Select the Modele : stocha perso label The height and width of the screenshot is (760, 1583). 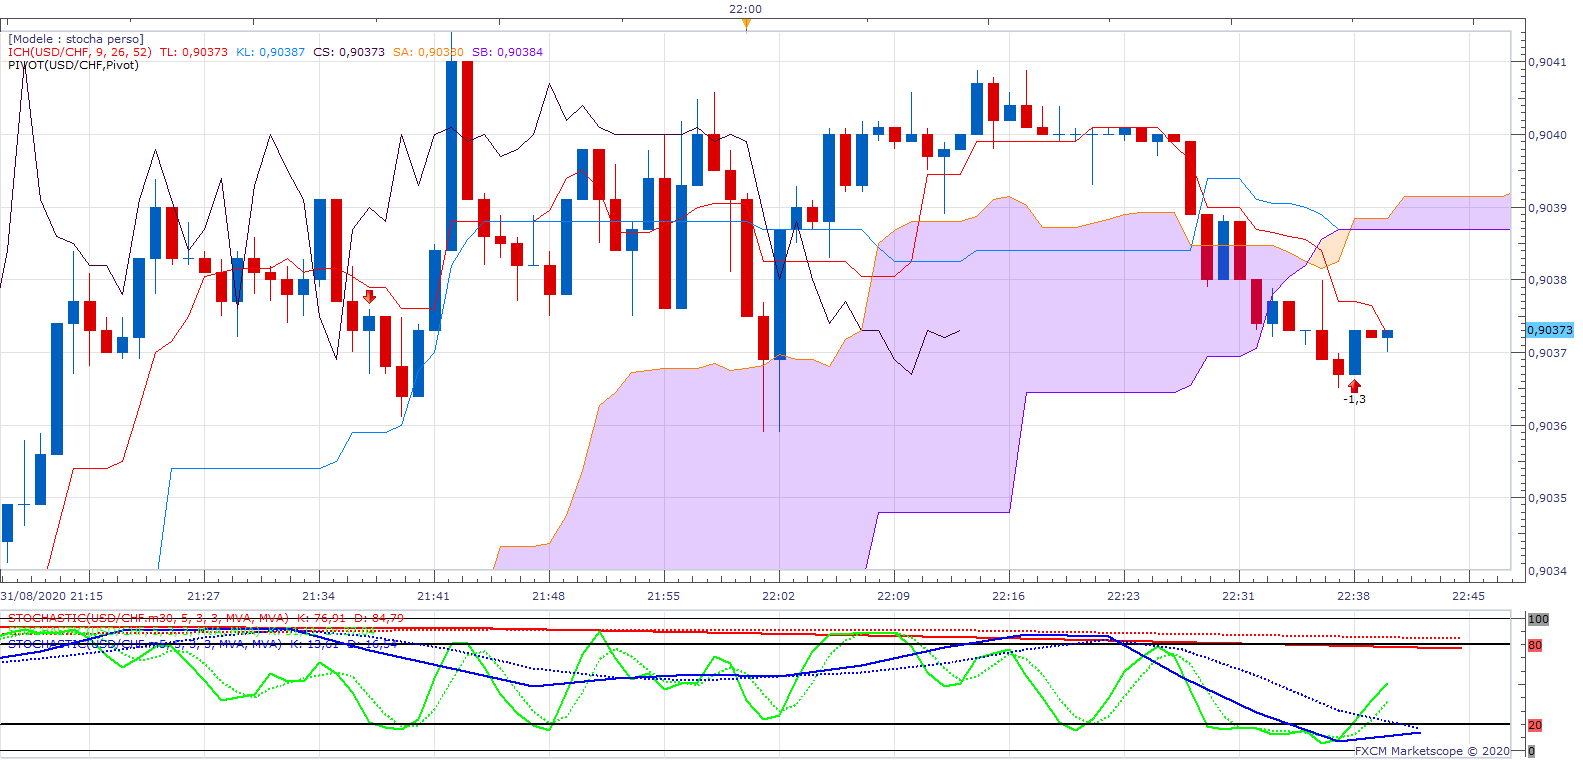[76, 39]
